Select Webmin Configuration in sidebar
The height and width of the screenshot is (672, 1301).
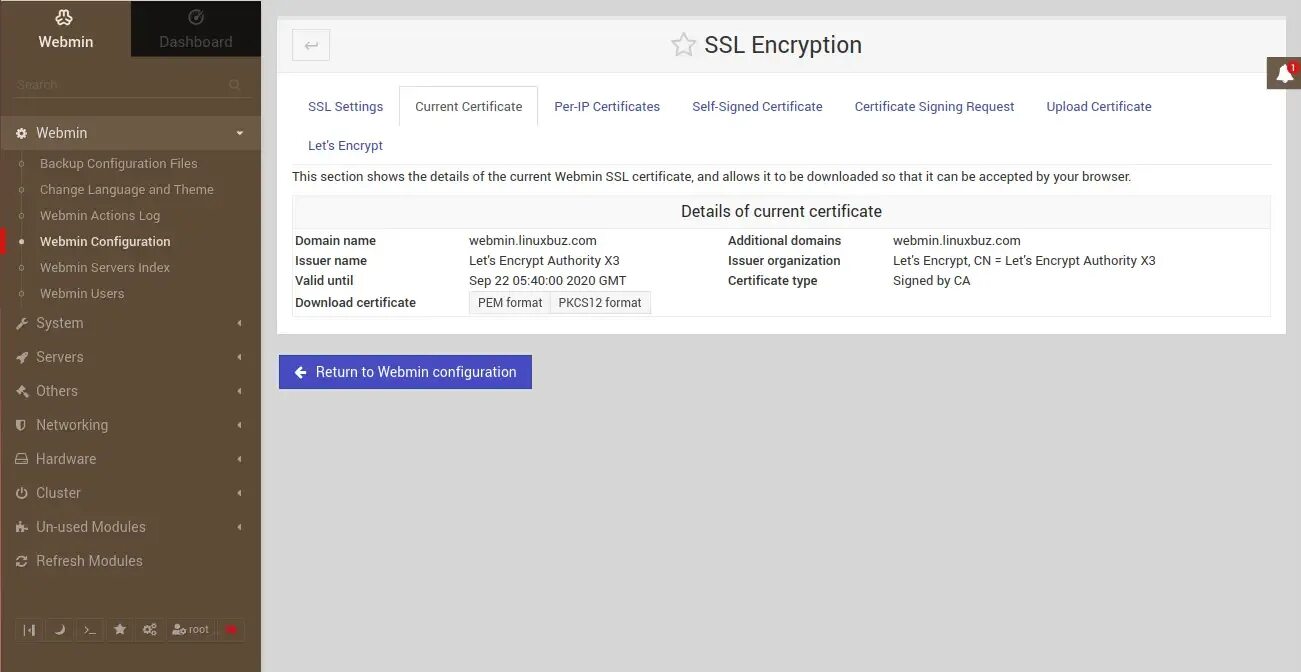(105, 241)
